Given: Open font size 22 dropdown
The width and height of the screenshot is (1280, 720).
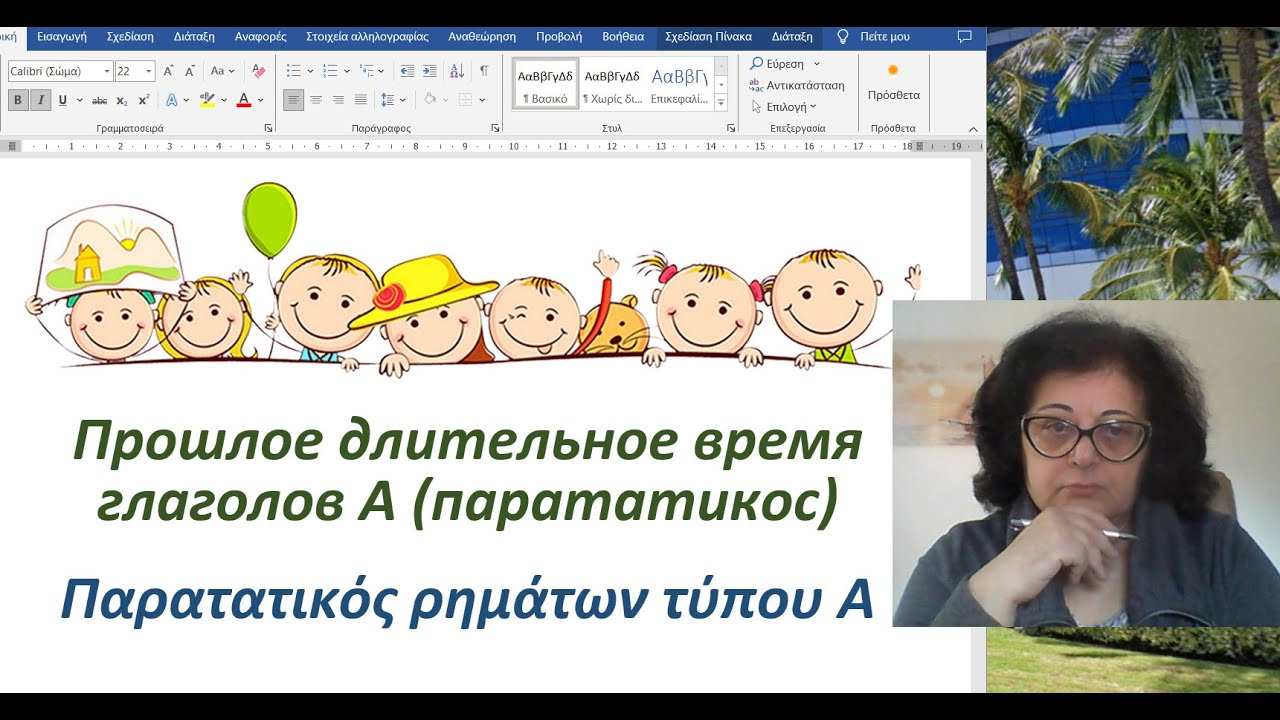Looking at the screenshot, I should 149,71.
